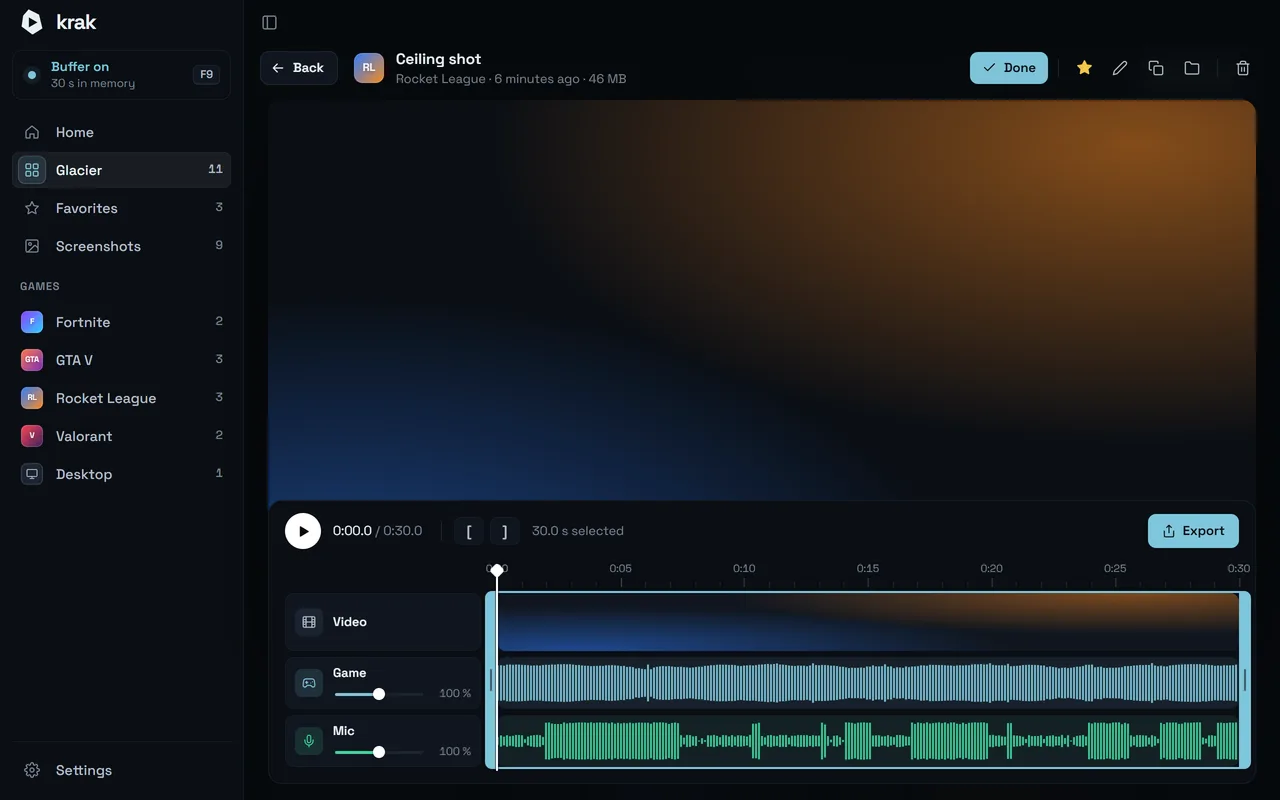Click the clip details line with 46 MB

[x=511, y=79]
